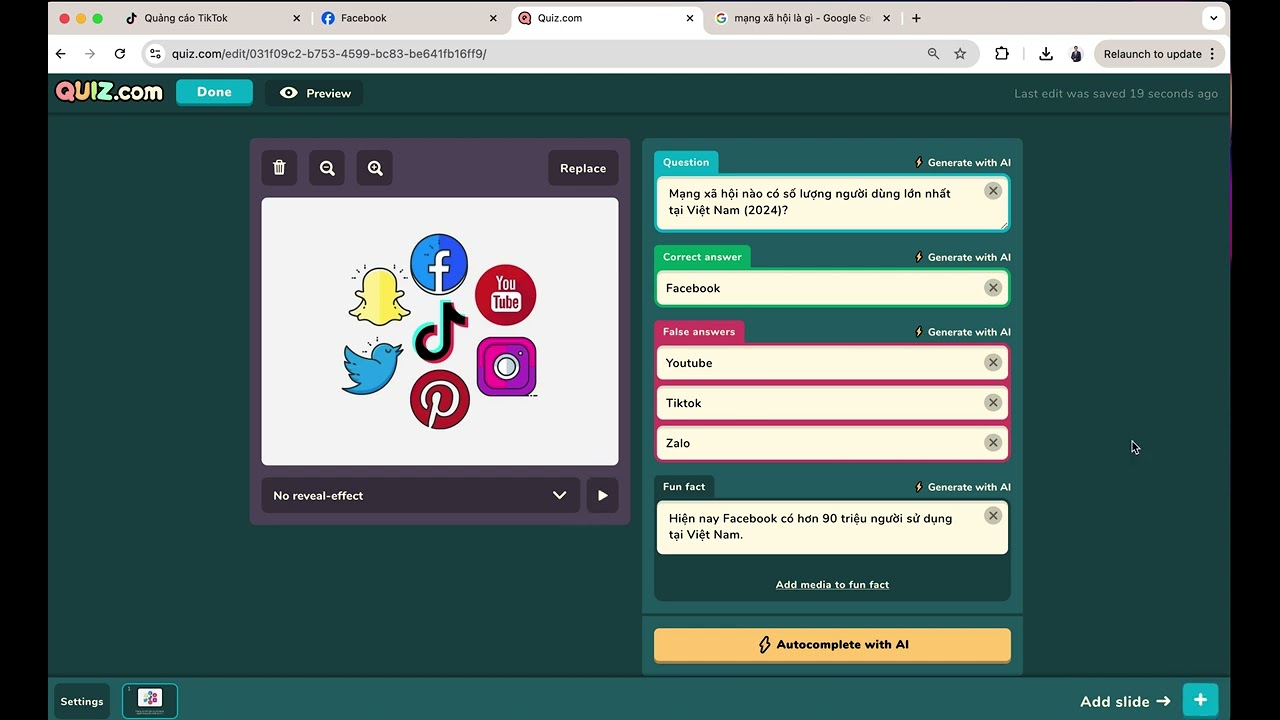1280x720 pixels.
Task: Delete the slide image with trash icon
Action: pos(279,168)
